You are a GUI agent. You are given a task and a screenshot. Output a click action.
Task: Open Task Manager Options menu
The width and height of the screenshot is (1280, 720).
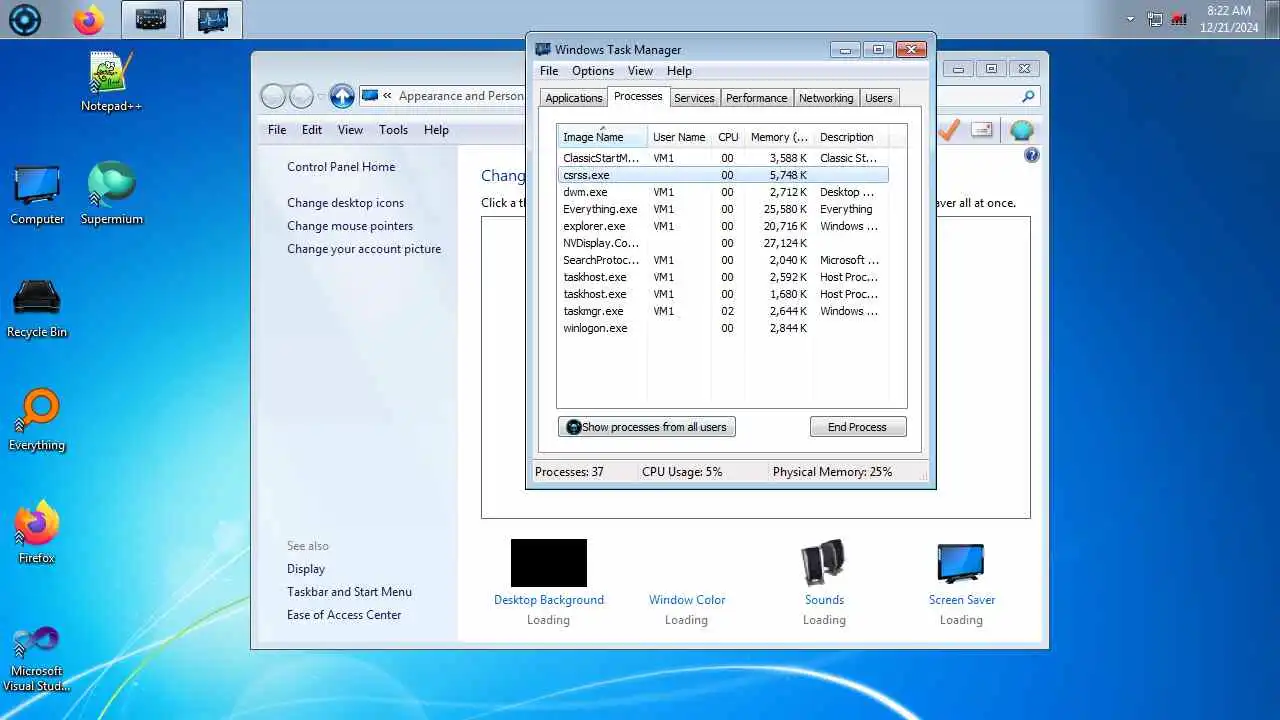tap(593, 71)
